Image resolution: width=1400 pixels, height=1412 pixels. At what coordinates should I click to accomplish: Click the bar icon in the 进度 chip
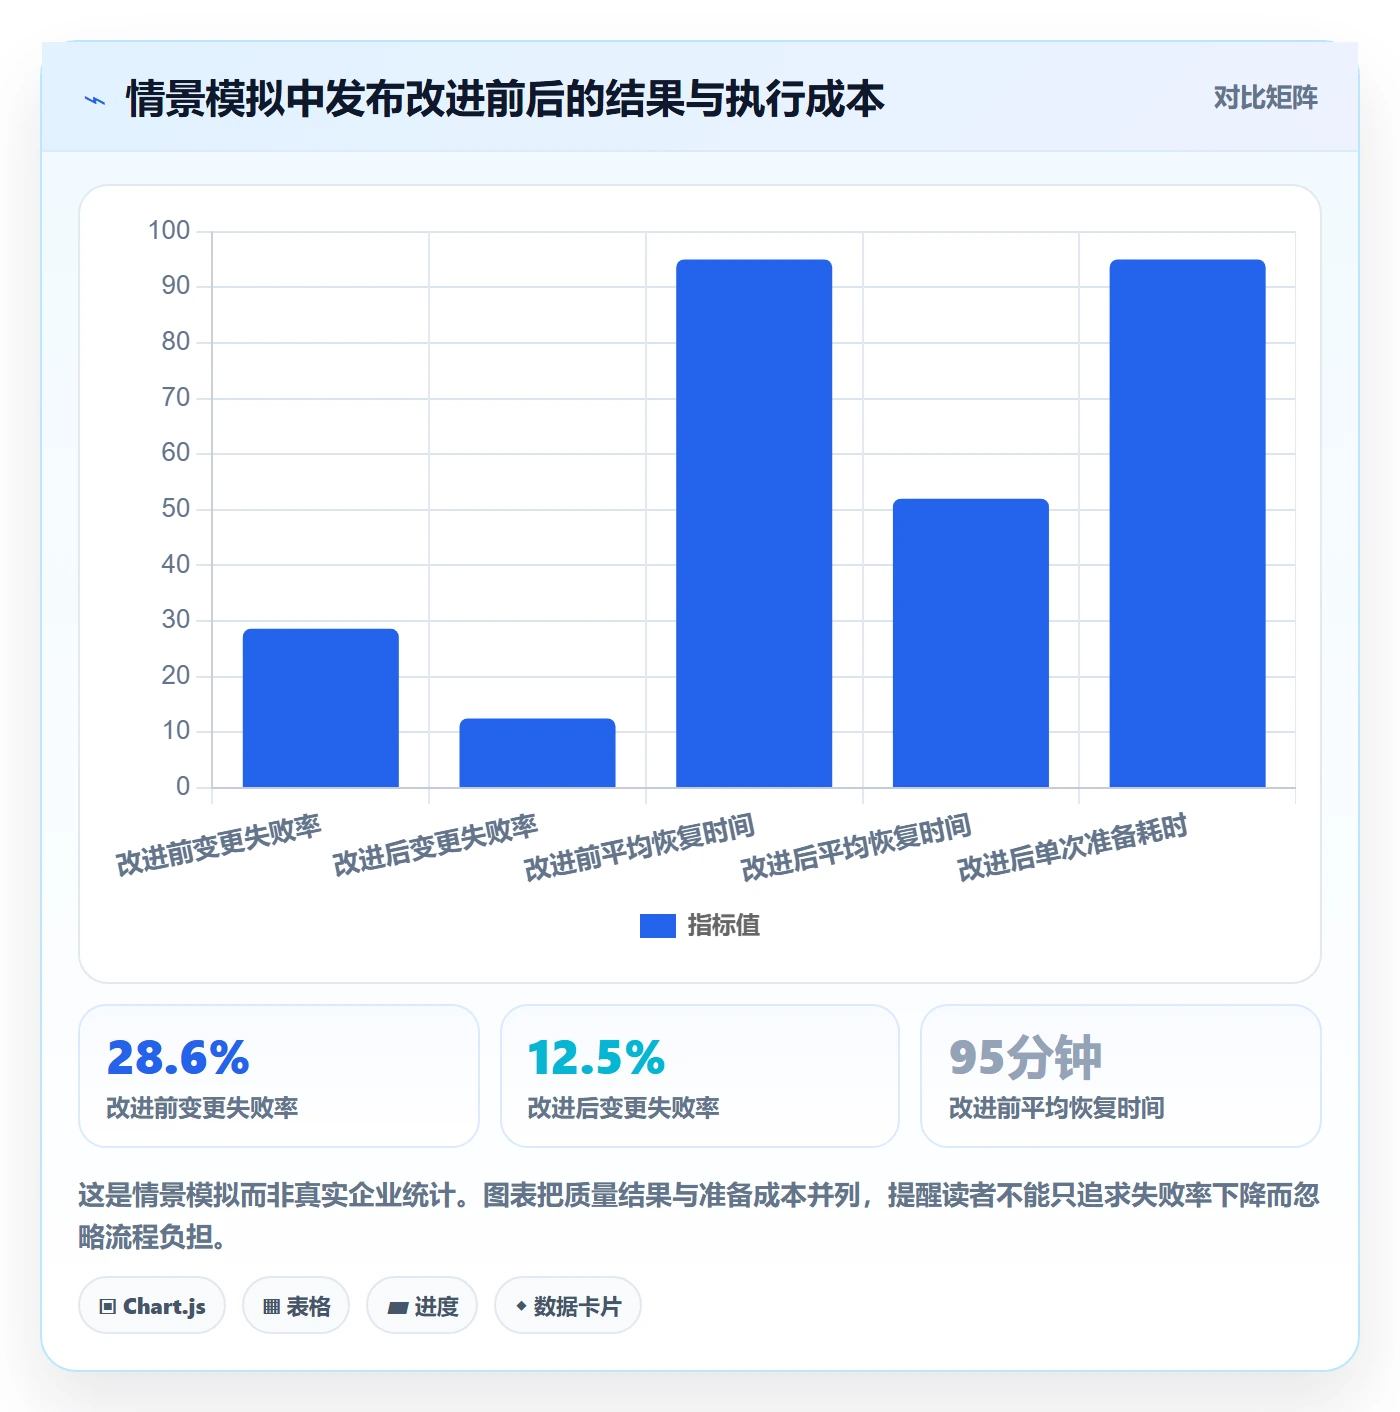coord(397,1307)
